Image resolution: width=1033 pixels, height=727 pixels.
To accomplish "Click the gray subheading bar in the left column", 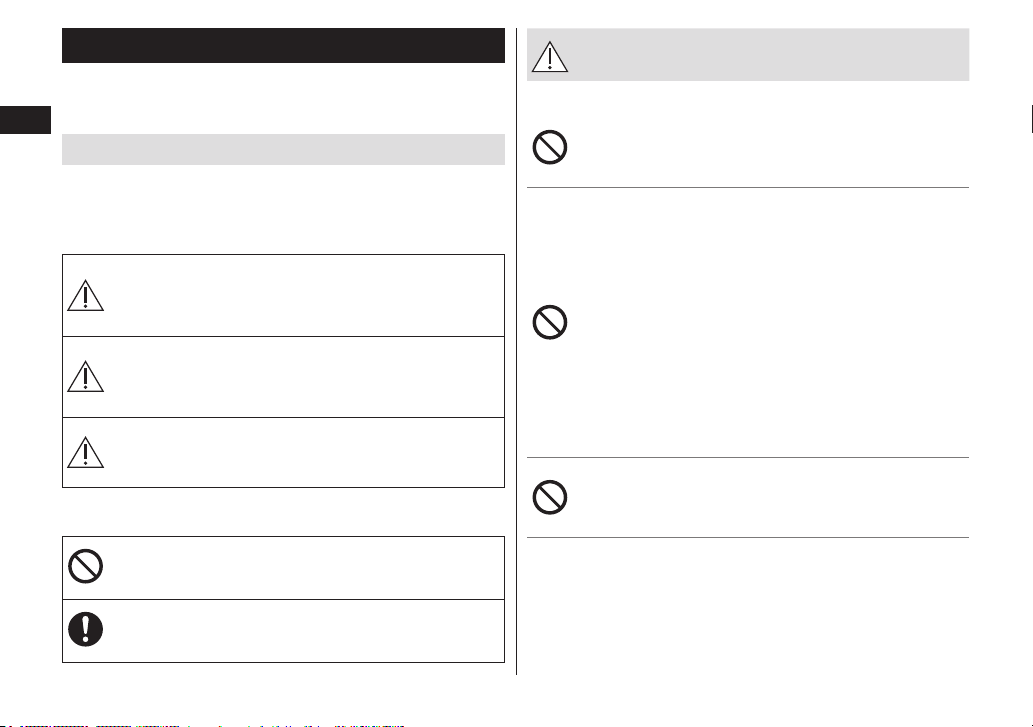I will click(x=283, y=149).
